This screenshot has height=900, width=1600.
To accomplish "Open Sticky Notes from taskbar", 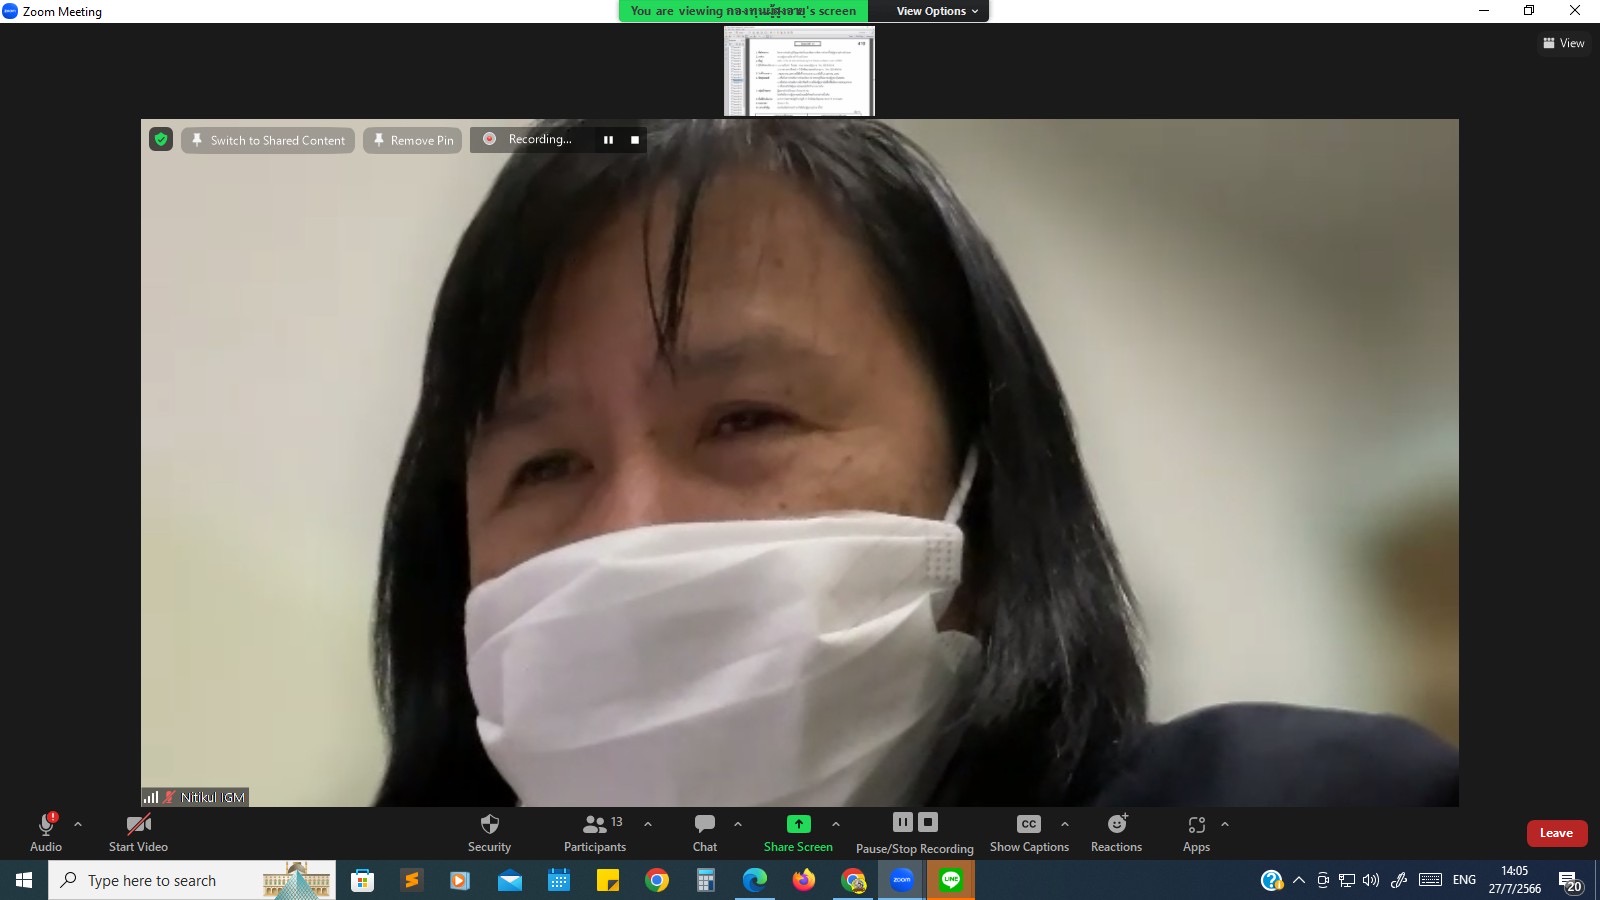I will click(x=607, y=880).
